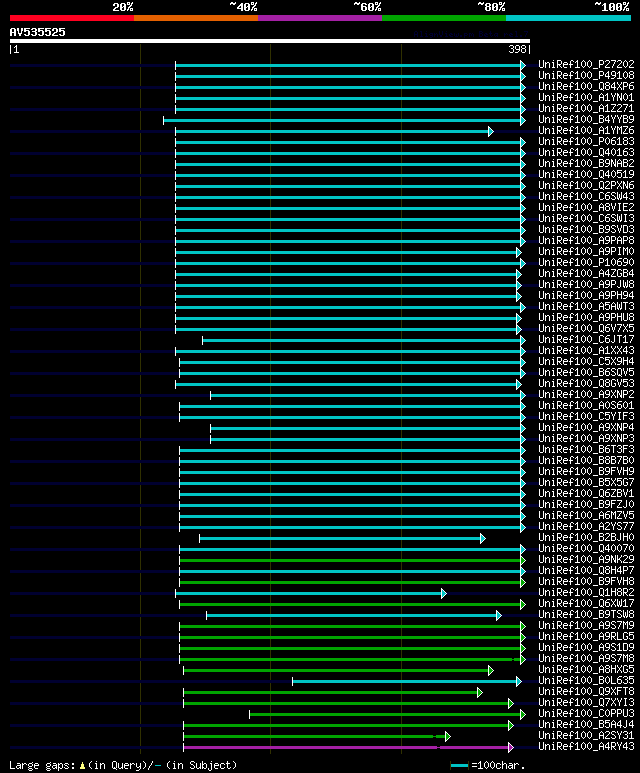640x773 pixels.
Task: Click the cyan ~100% legend color segment
Action: [x=569, y=18]
